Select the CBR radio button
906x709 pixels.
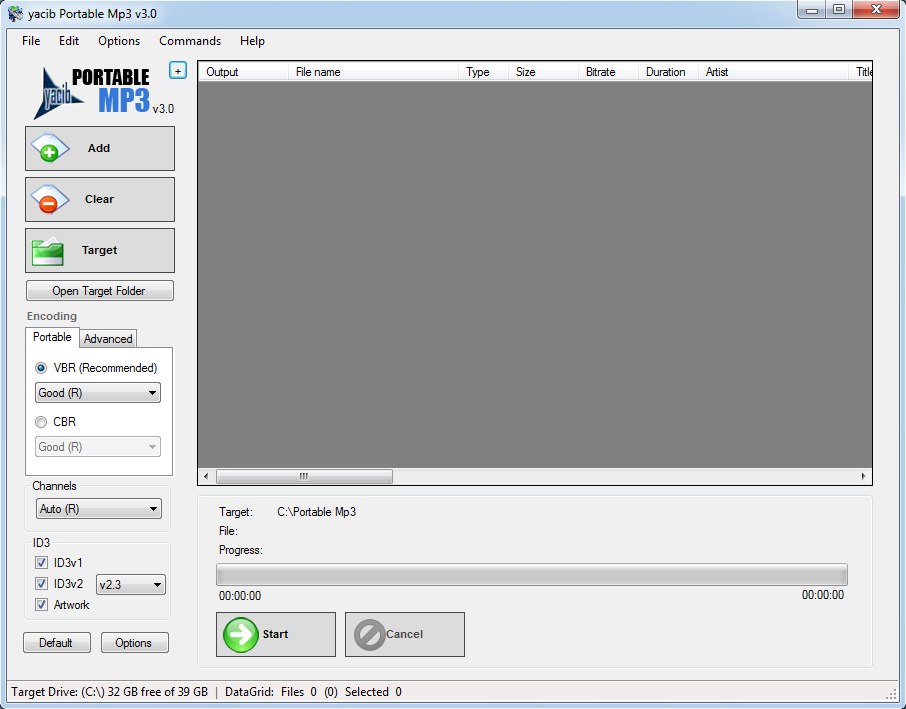(x=41, y=422)
